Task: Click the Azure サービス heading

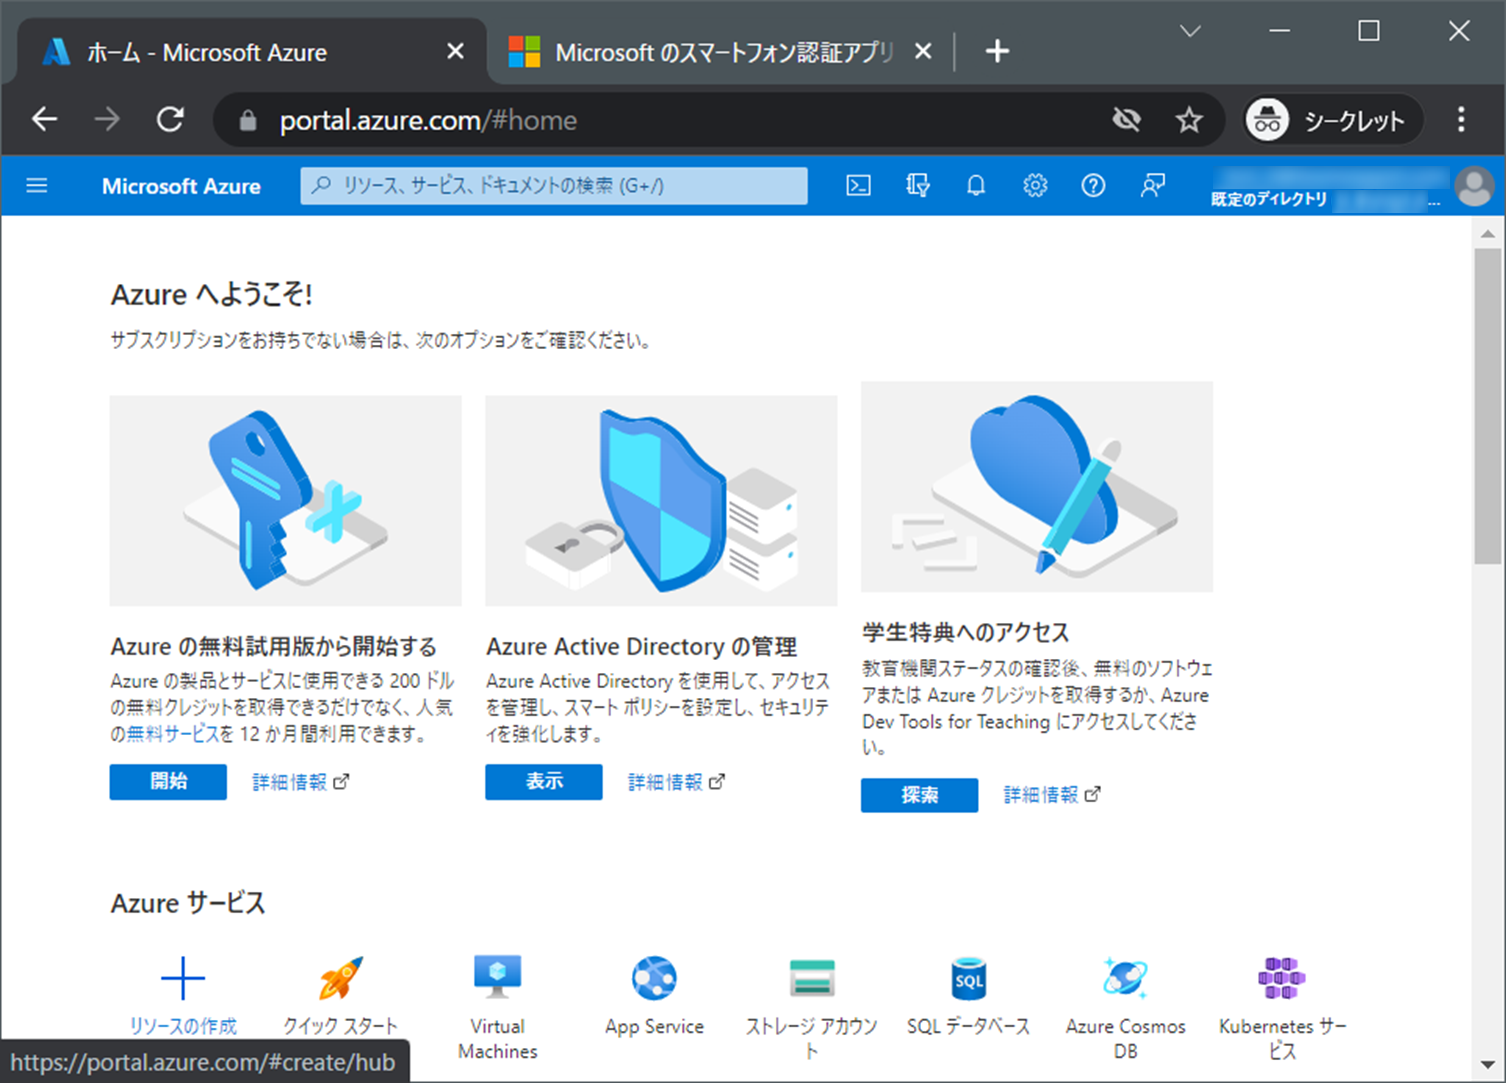Action: 188,903
